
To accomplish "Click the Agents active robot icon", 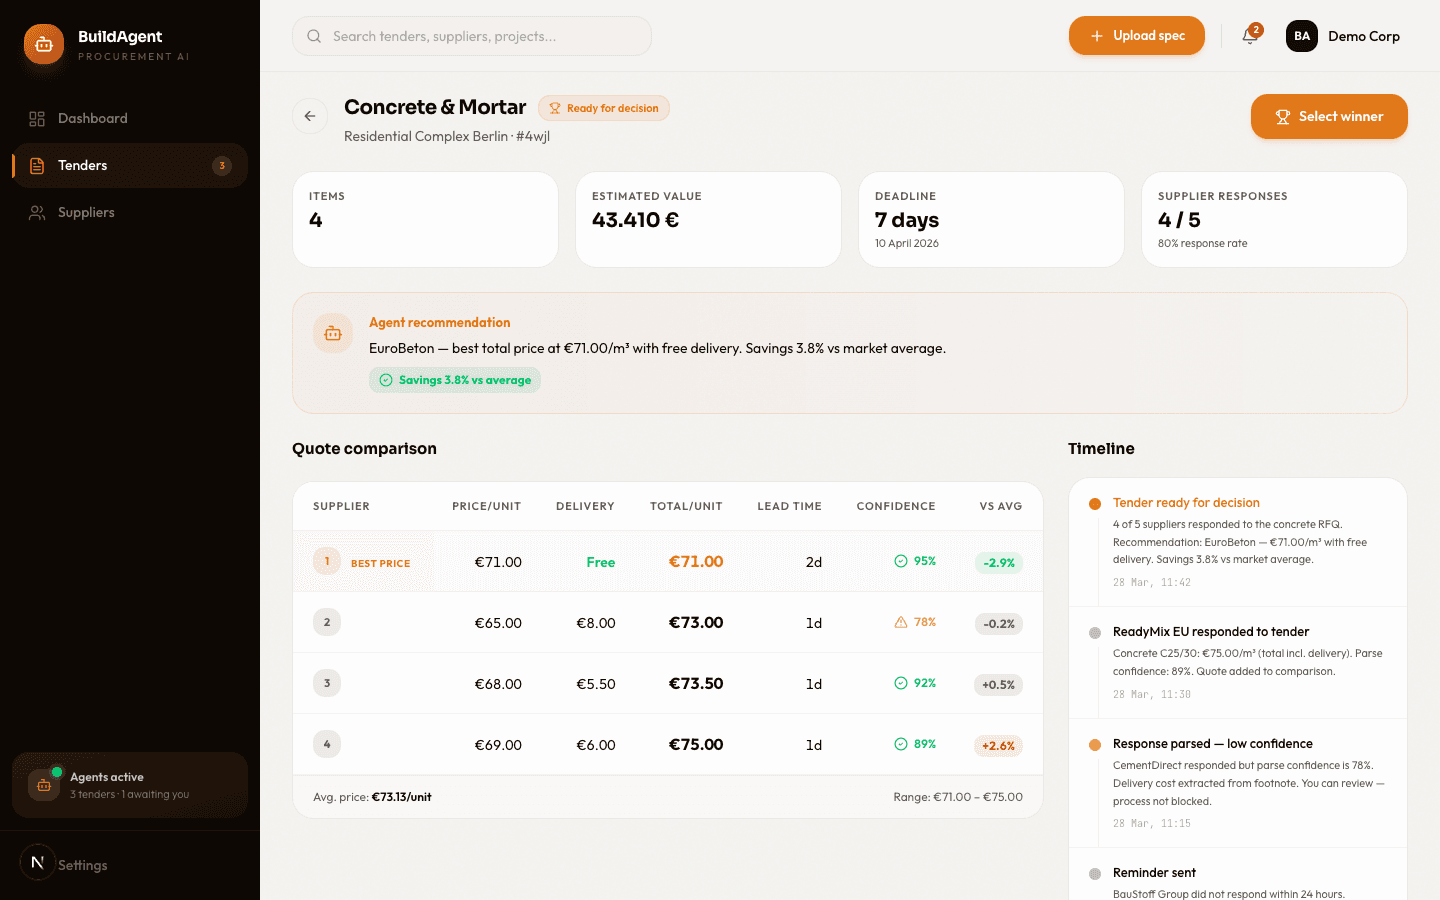I will 43,785.
